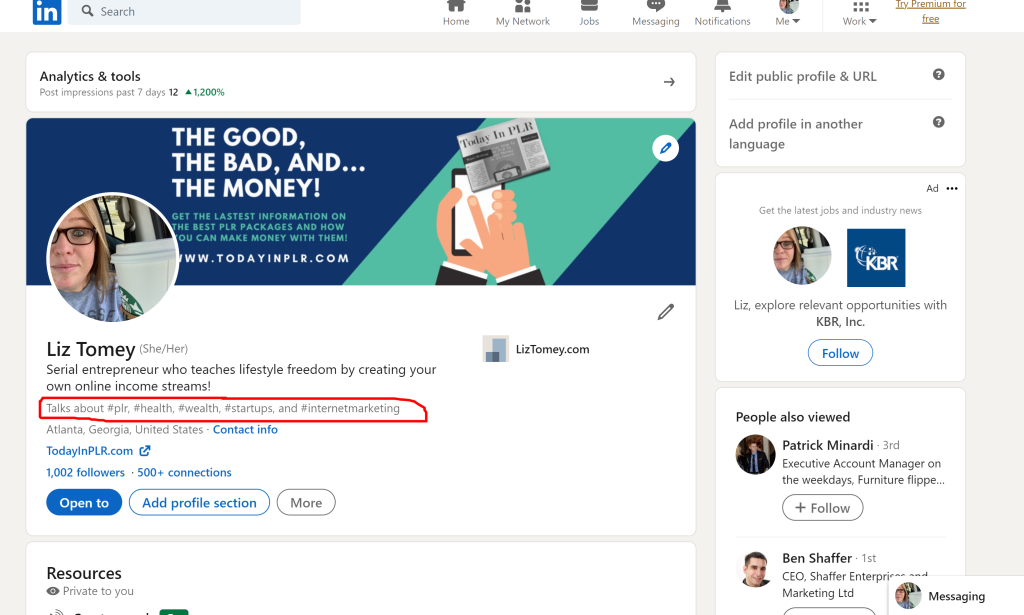Click the 'Talks about #plr' hashtags line
This screenshot has width=1024, height=615.
223,408
